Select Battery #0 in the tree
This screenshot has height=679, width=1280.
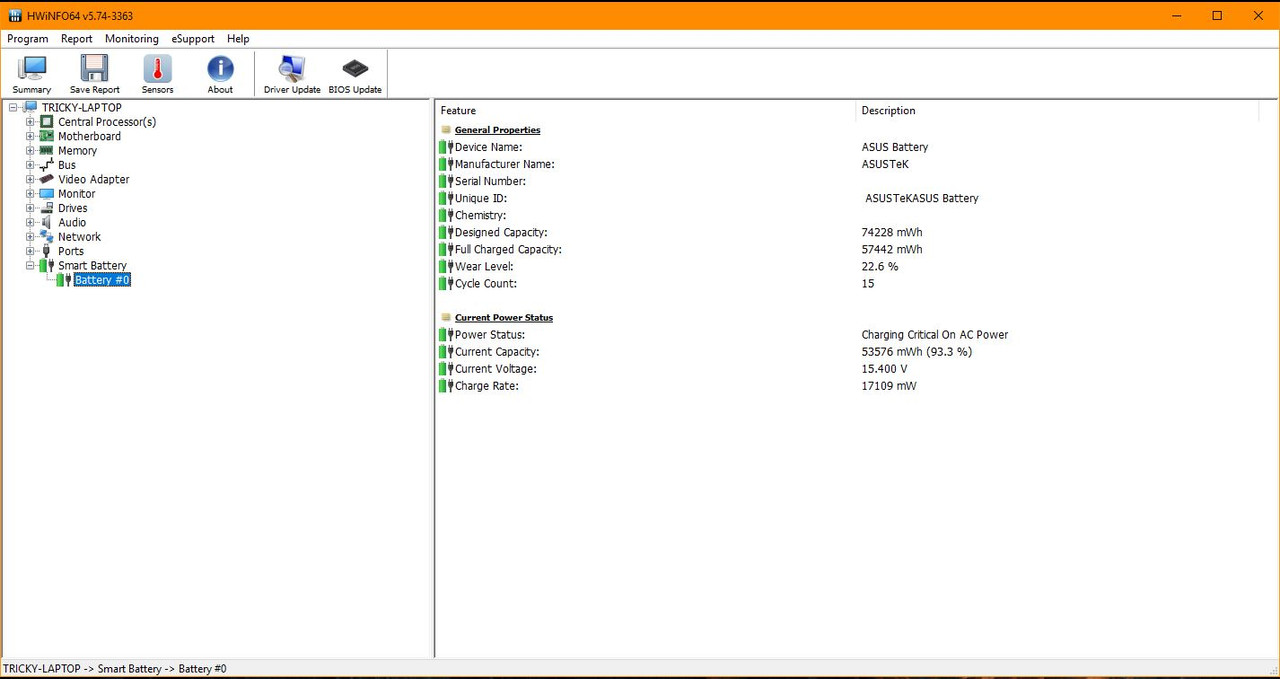(x=102, y=280)
